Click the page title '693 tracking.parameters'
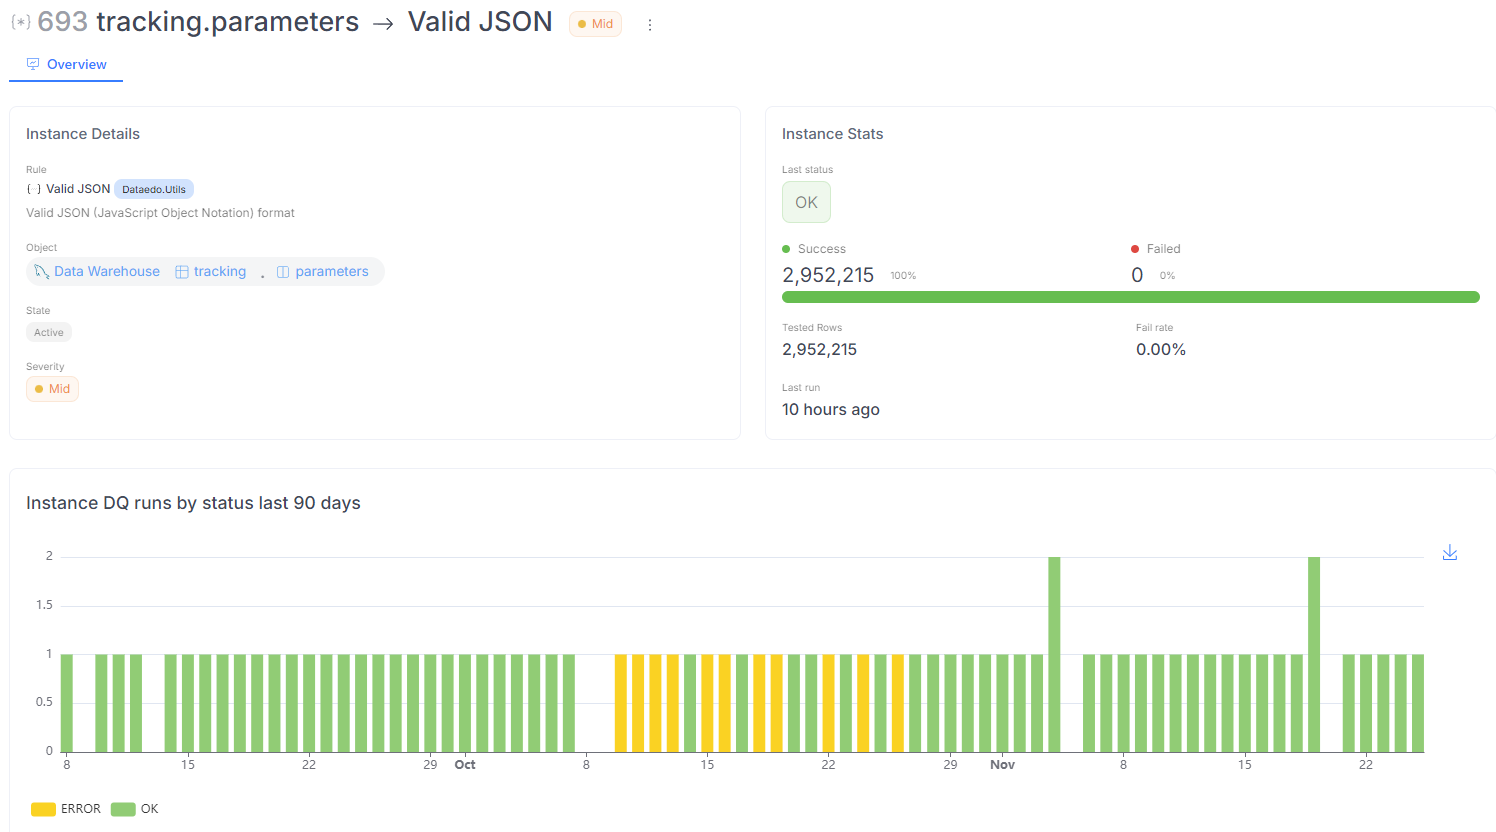This screenshot has width=1496, height=832. point(198,22)
